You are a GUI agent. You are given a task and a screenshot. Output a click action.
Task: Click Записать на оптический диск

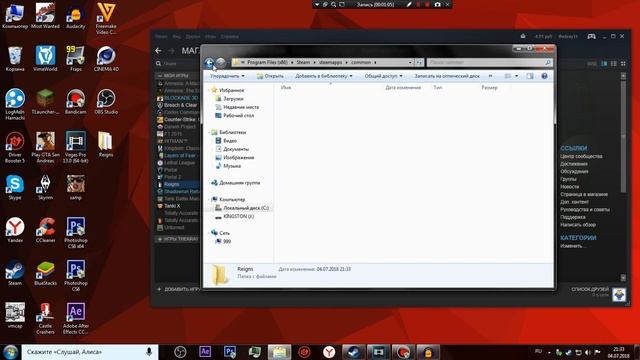(447, 76)
